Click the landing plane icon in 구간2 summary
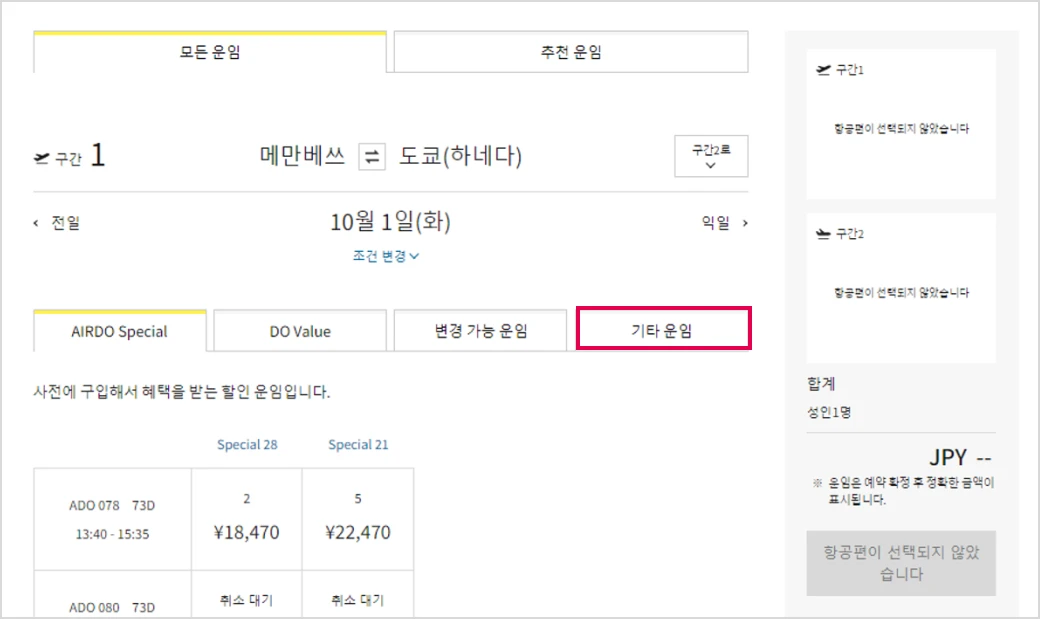This screenshot has width=1040, height=619. pyautogui.click(x=823, y=234)
